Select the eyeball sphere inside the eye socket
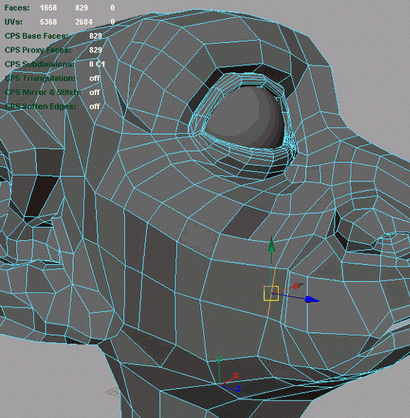 click(246, 117)
